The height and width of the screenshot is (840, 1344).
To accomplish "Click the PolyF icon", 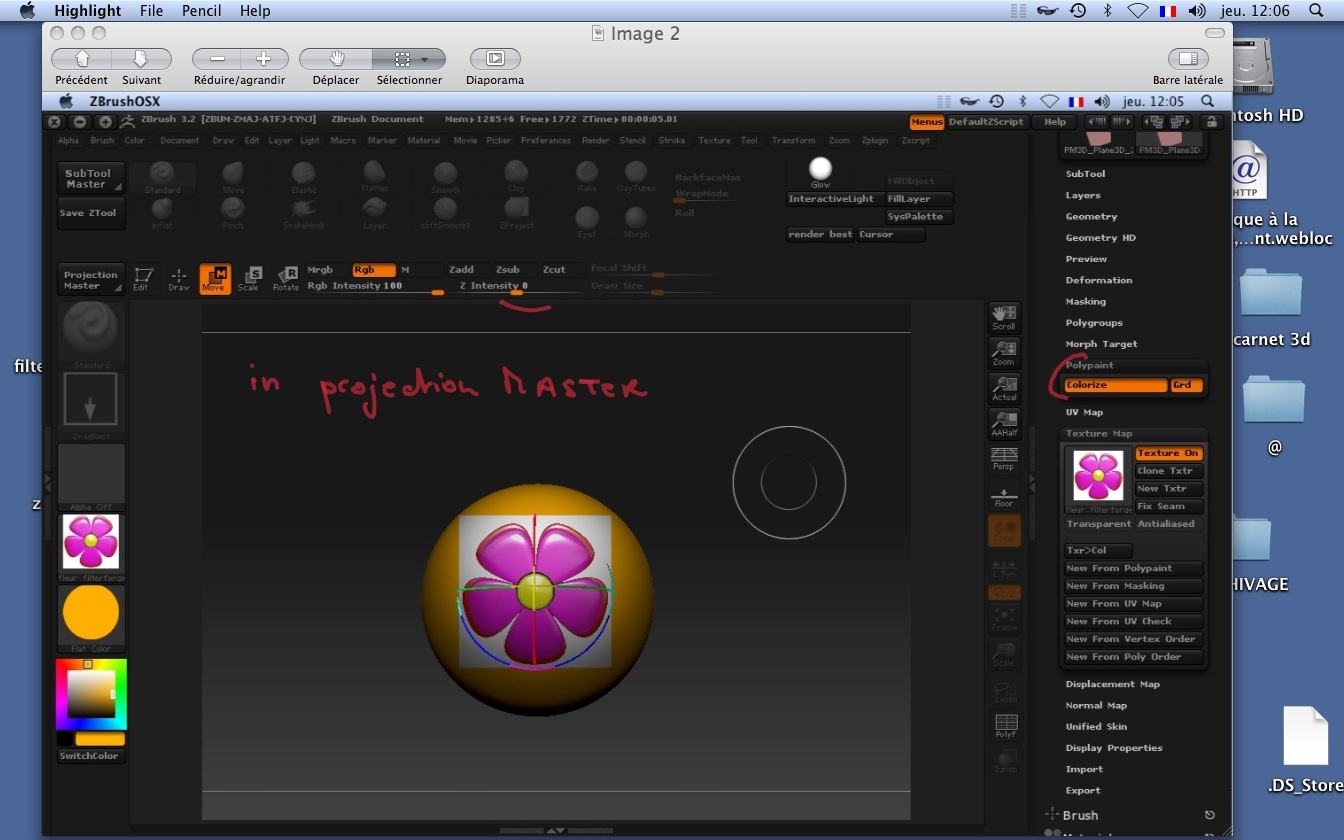I will [x=1005, y=726].
